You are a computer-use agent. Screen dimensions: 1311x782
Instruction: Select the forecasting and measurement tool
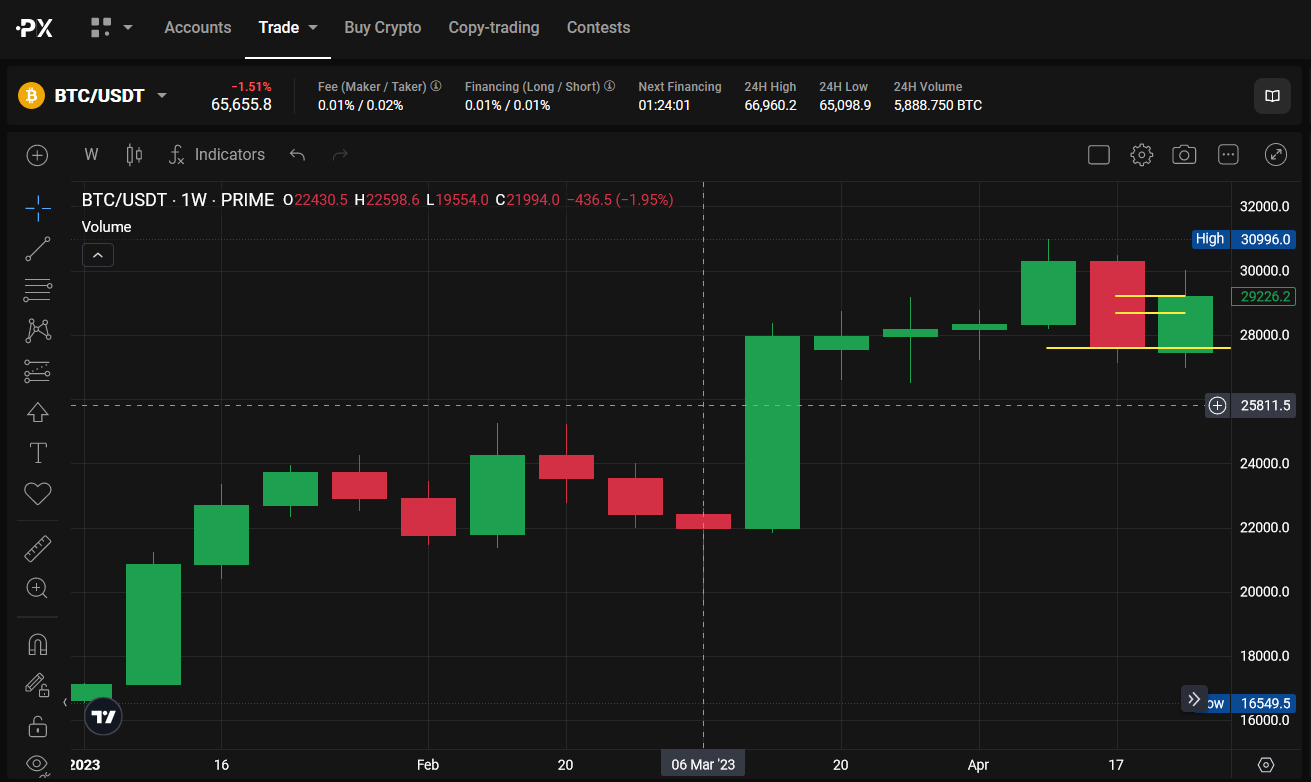pyautogui.click(x=38, y=371)
